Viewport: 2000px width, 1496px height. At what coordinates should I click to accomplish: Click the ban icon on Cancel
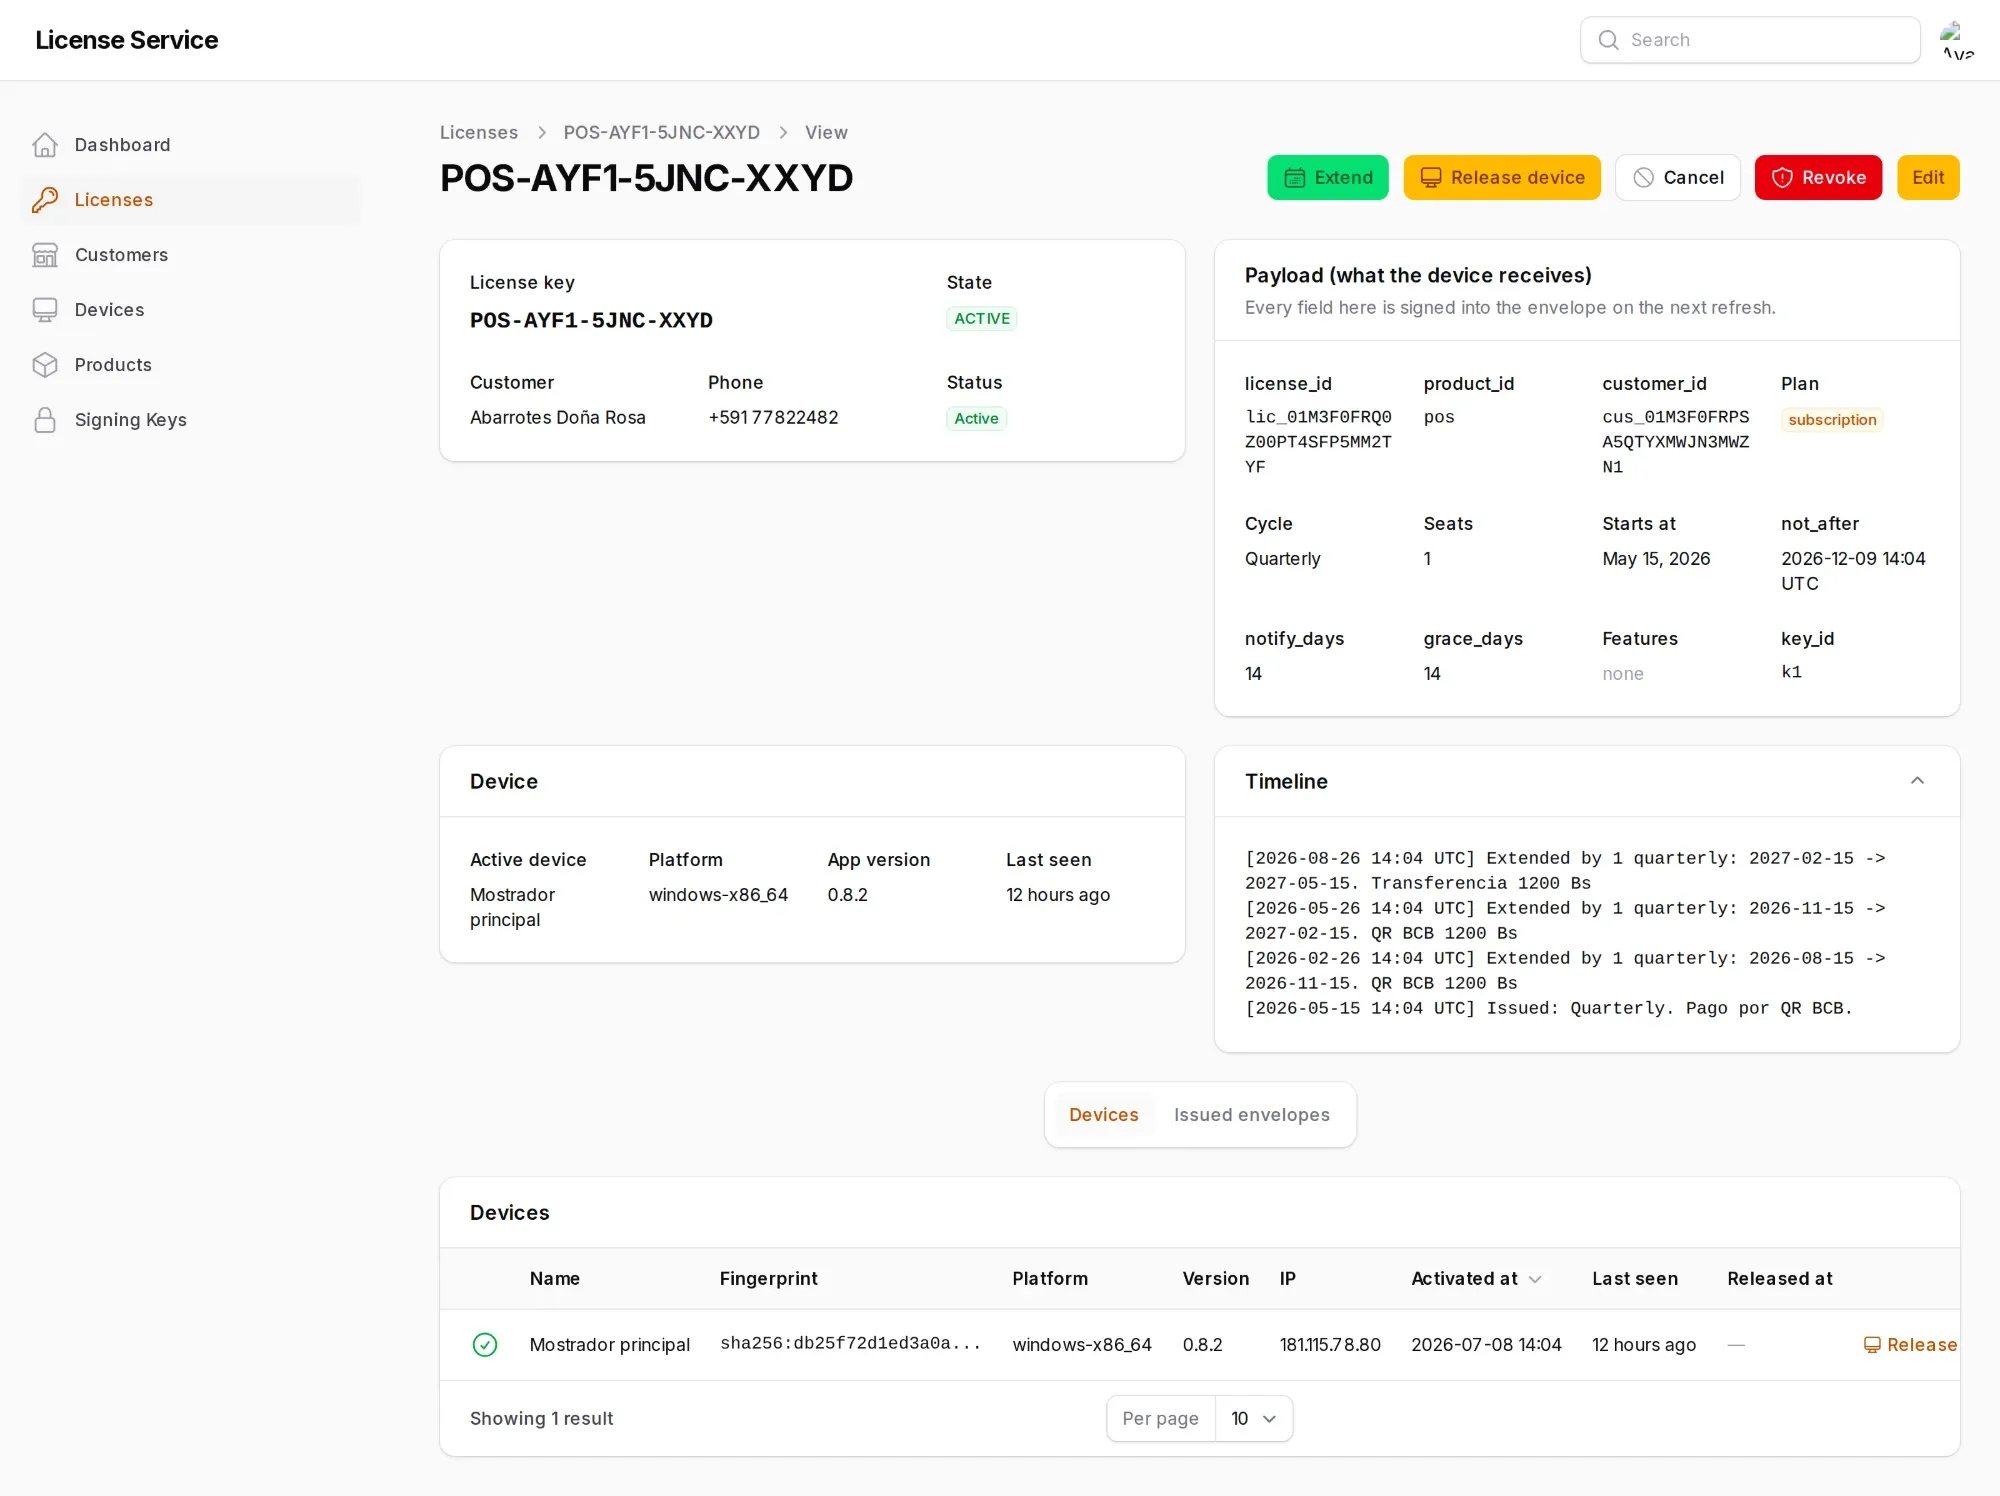click(x=1643, y=178)
